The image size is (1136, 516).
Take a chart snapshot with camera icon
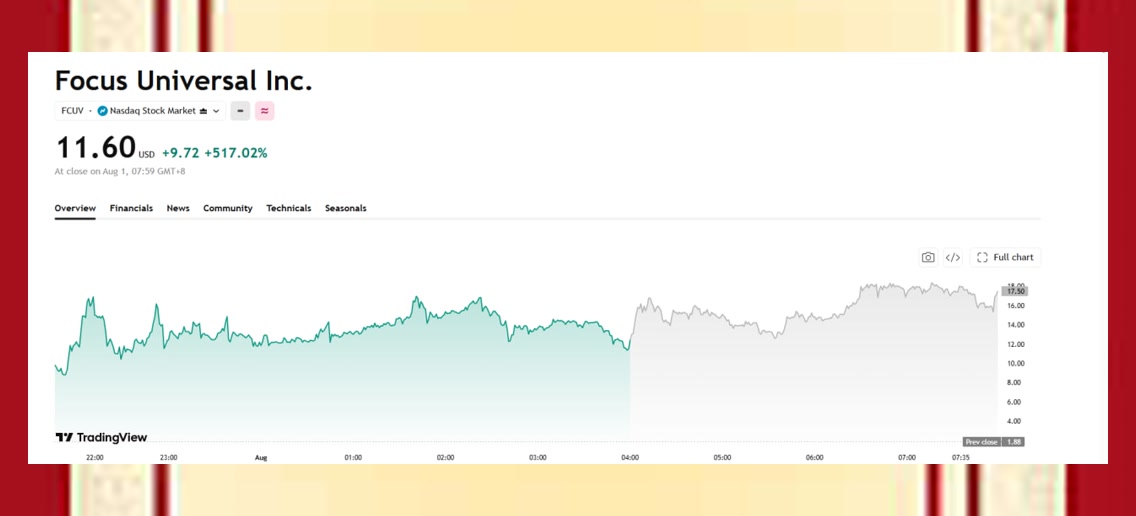click(927, 257)
